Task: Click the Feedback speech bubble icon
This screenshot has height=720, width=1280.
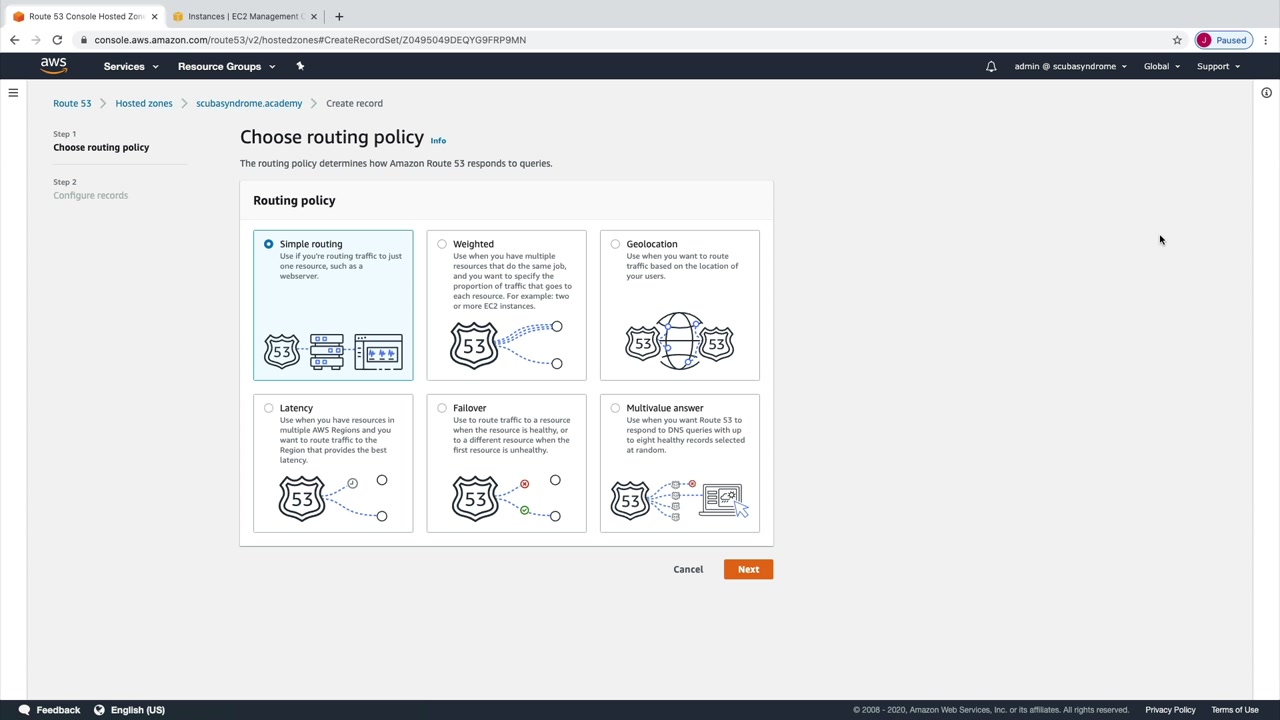Action: pos(24,710)
